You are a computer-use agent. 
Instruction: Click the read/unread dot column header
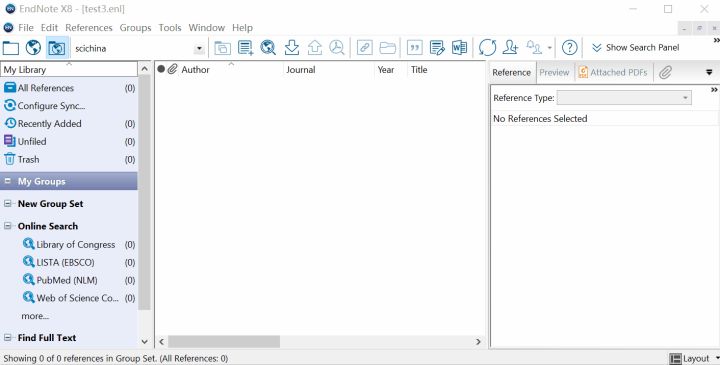tap(161, 69)
